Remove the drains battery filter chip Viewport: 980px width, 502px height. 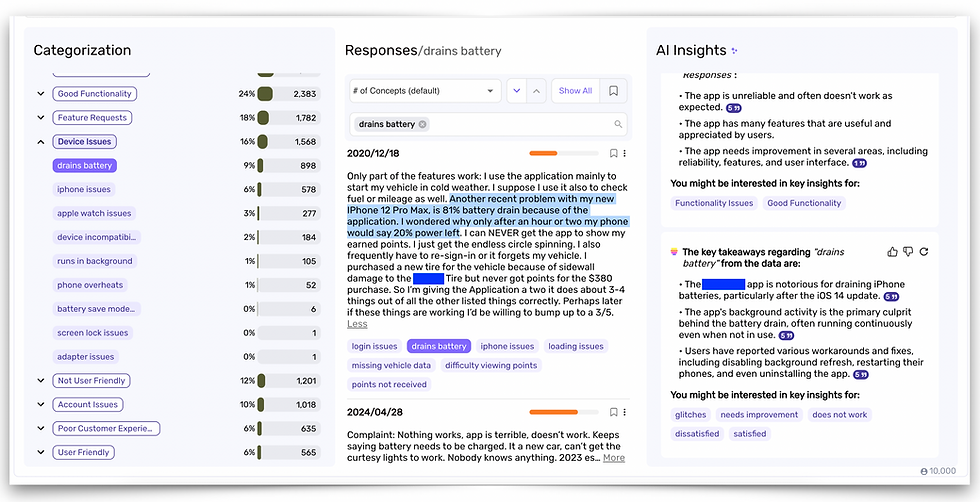pos(422,124)
